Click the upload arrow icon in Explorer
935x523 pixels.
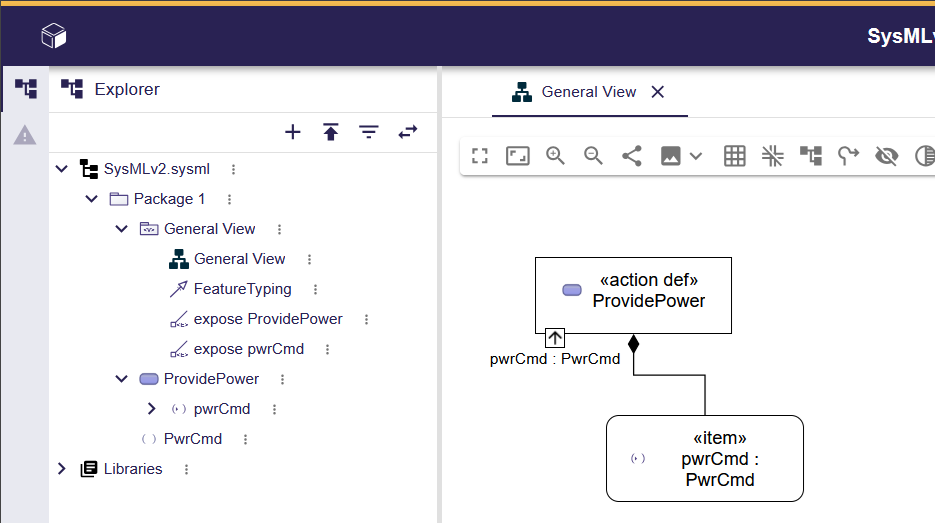pyautogui.click(x=331, y=132)
